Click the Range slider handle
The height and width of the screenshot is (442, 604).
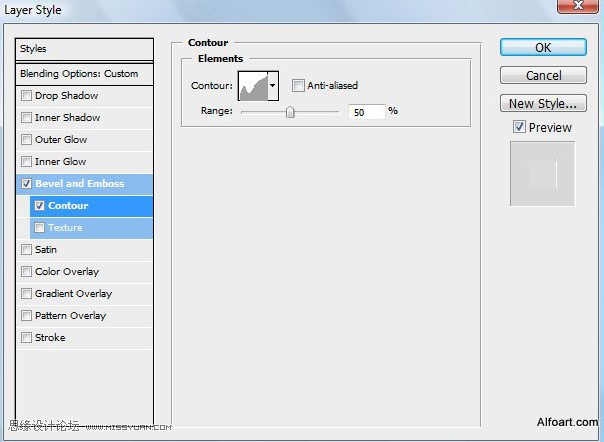click(x=290, y=112)
